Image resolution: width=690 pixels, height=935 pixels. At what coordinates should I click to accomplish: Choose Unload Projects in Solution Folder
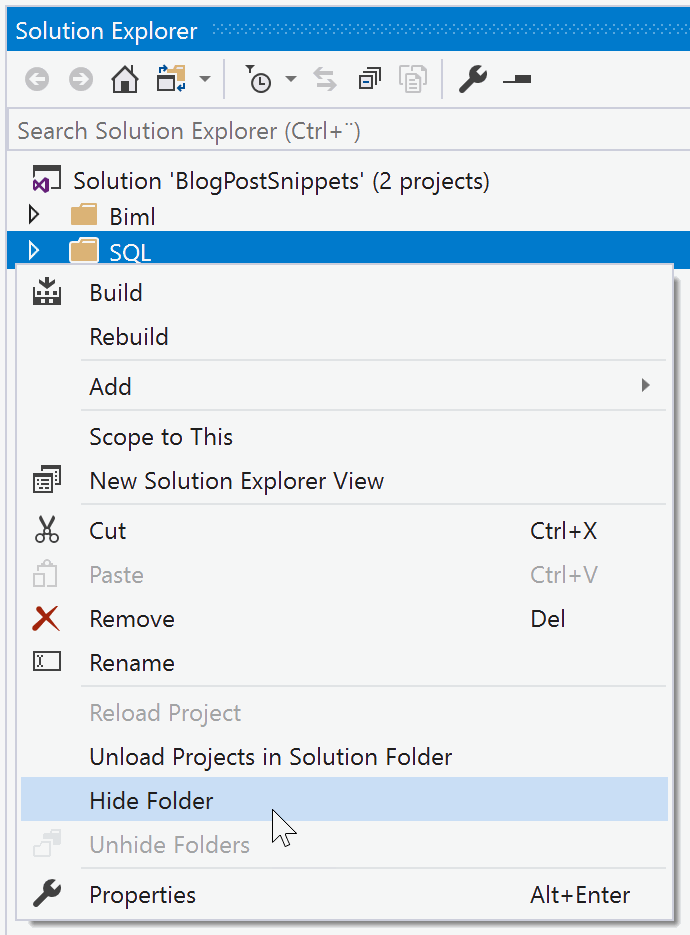point(270,757)
